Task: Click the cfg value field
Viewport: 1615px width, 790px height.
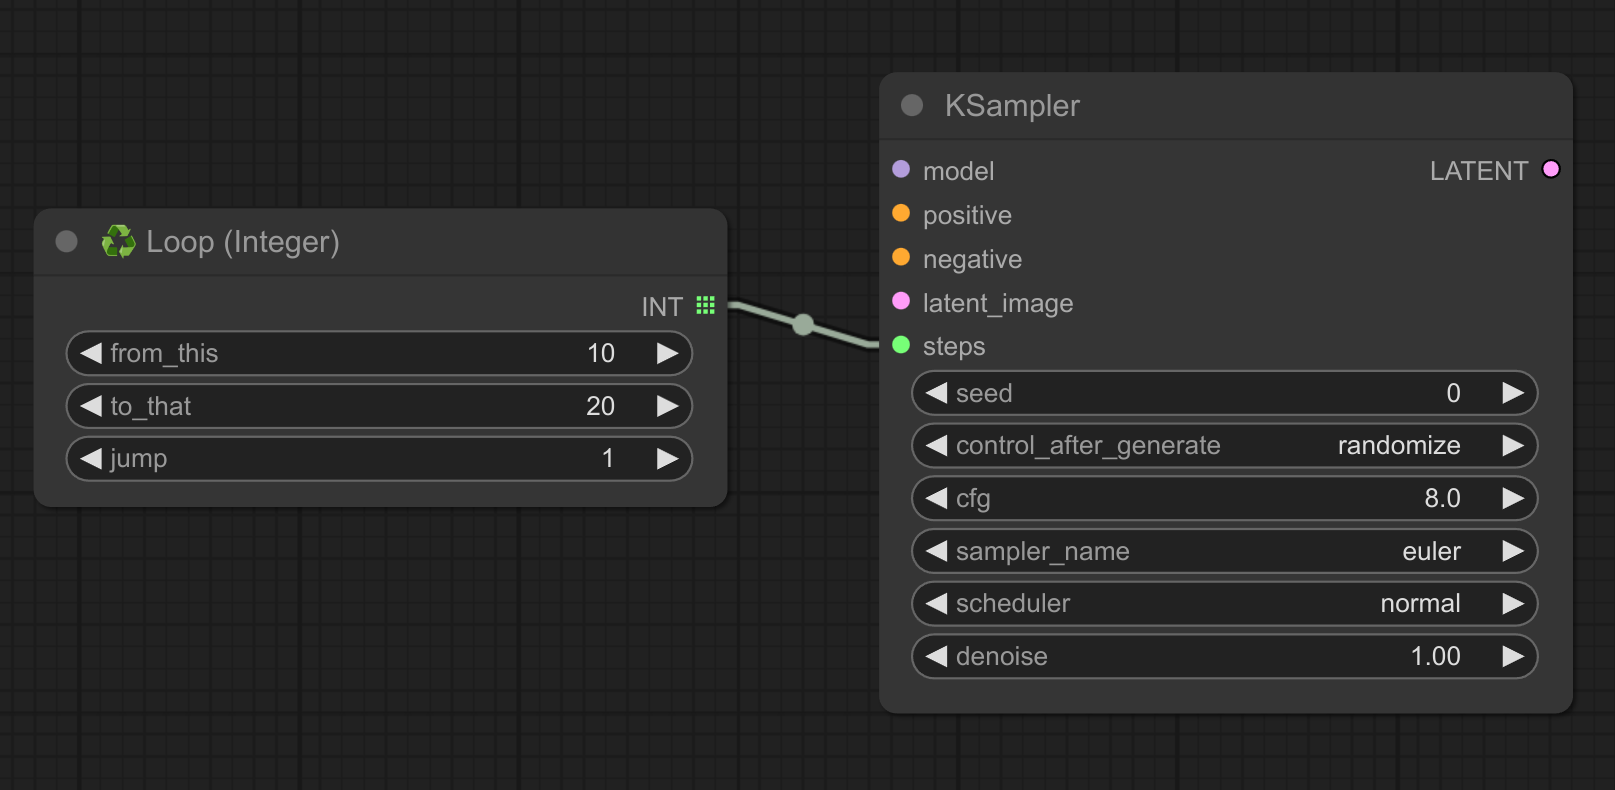Action: click(x=1224, y=498)
